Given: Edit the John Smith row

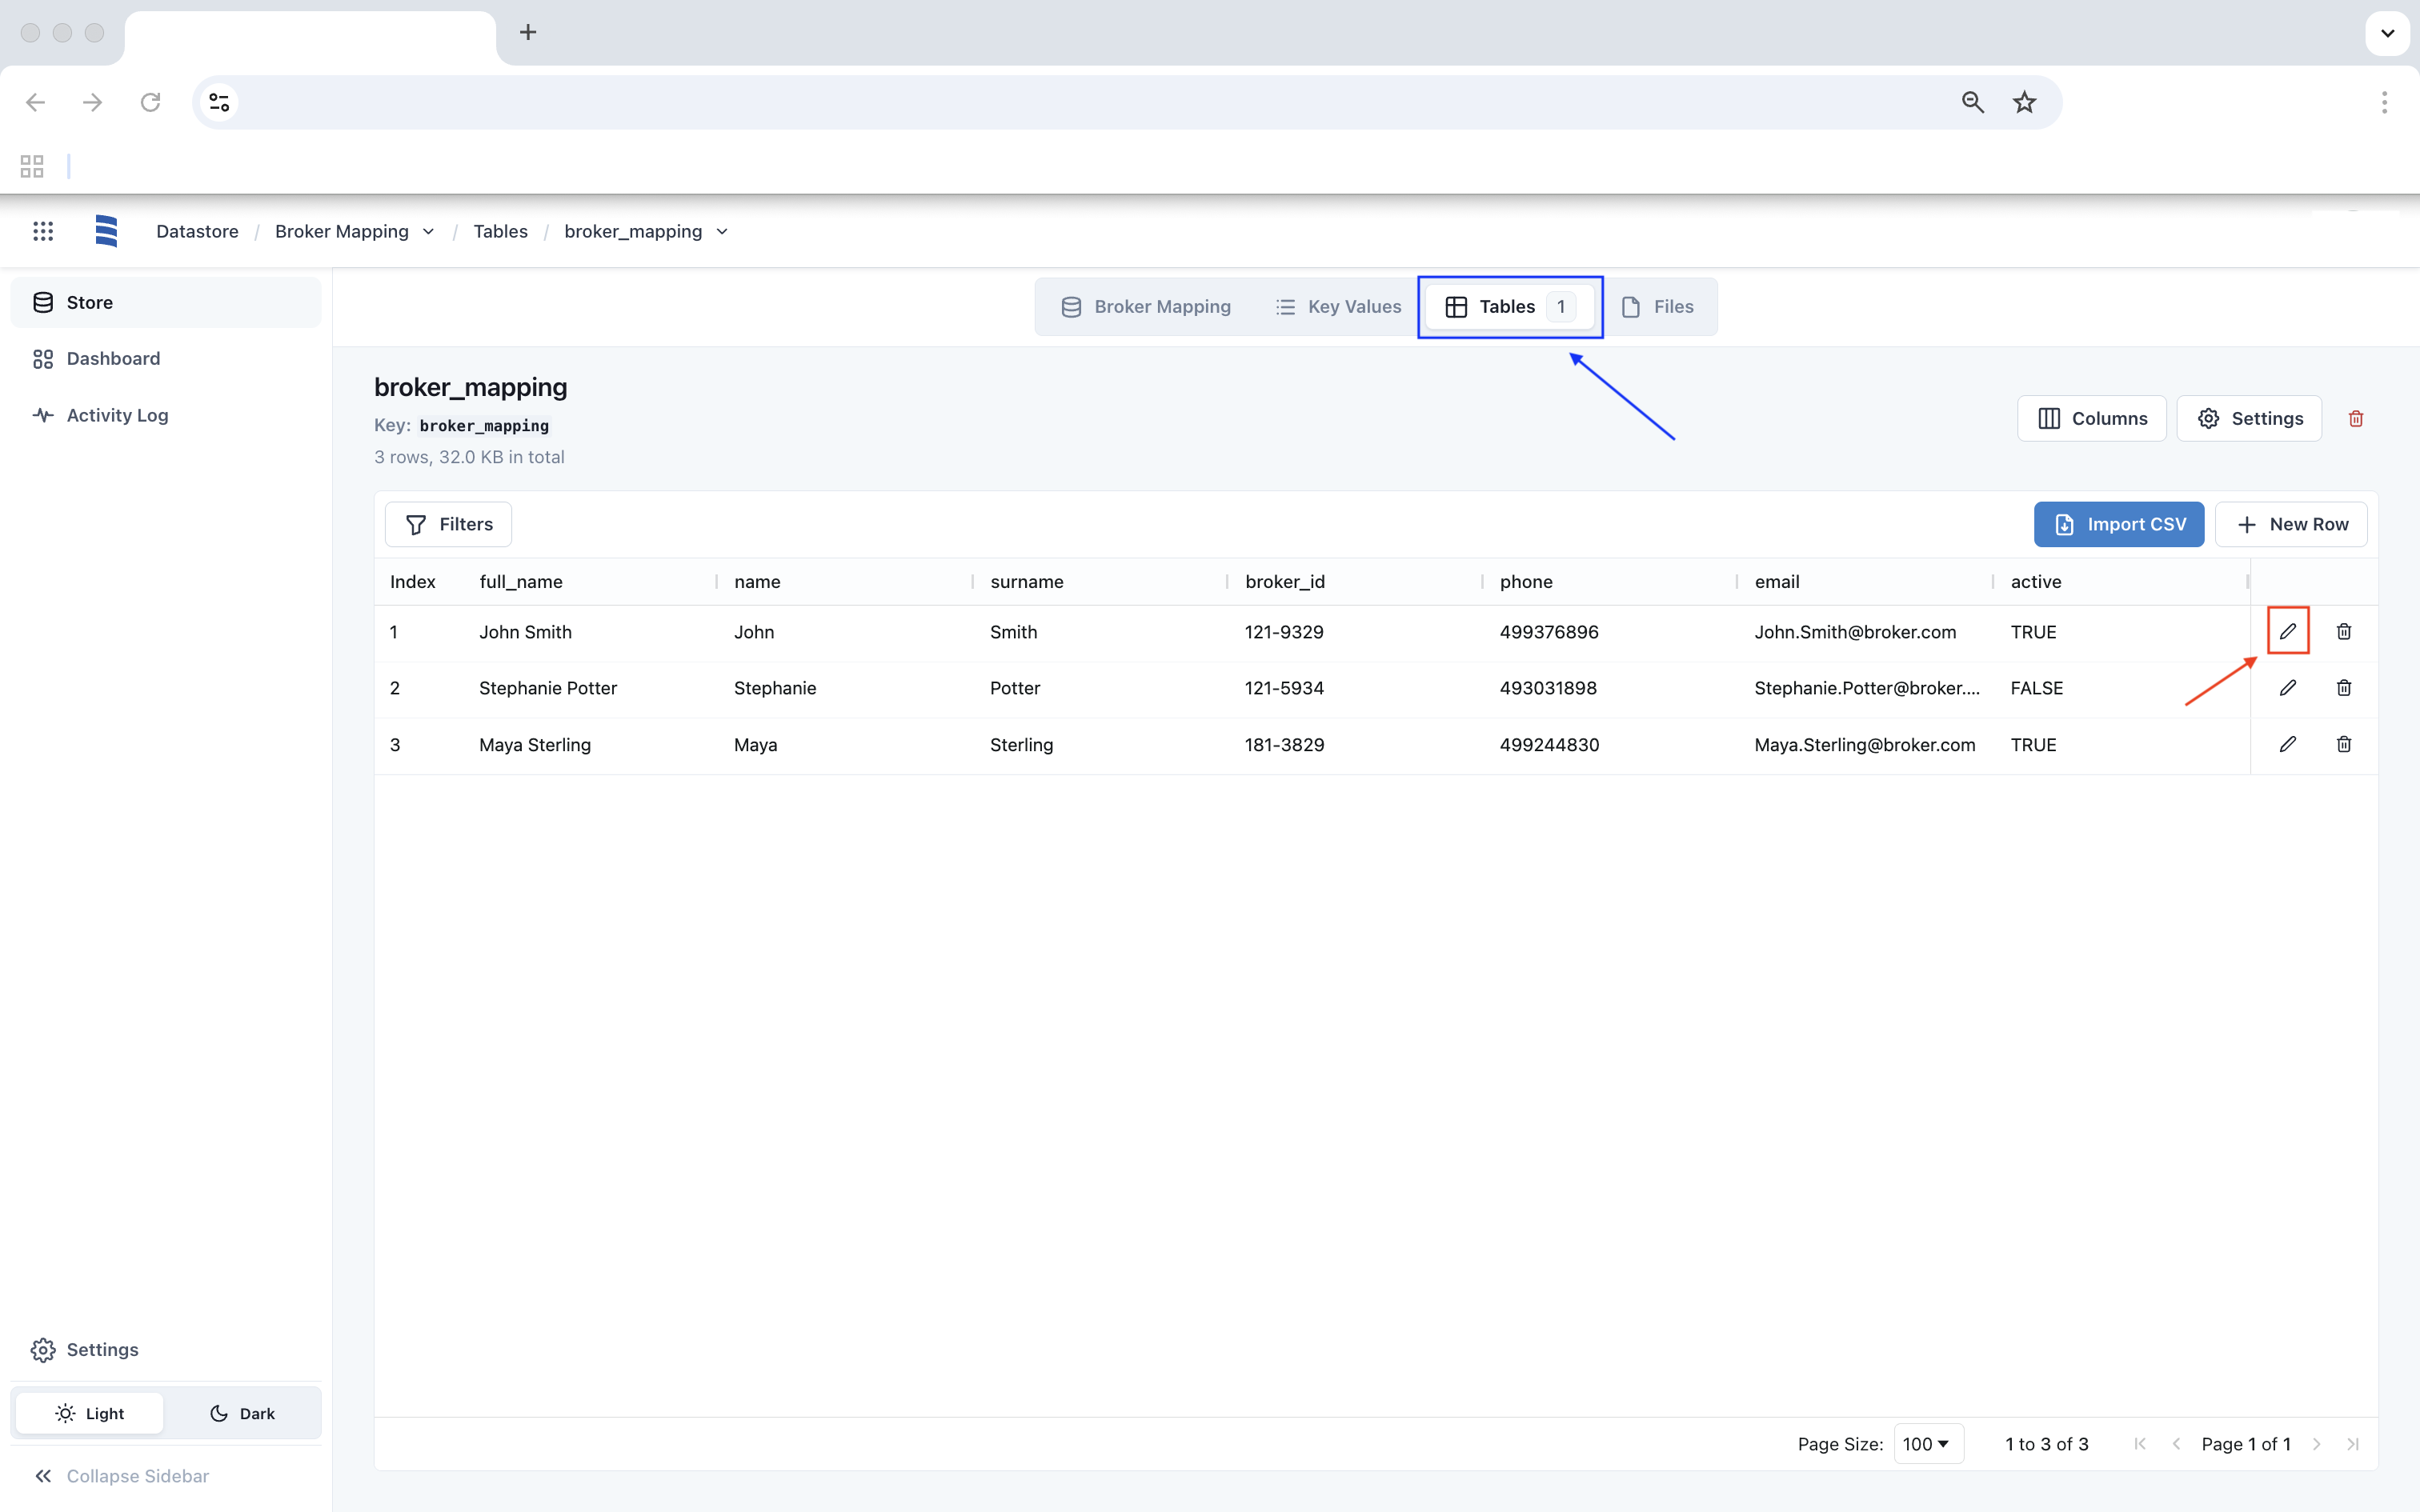Looking at the screenshot, I should (x=2287, y=631).
